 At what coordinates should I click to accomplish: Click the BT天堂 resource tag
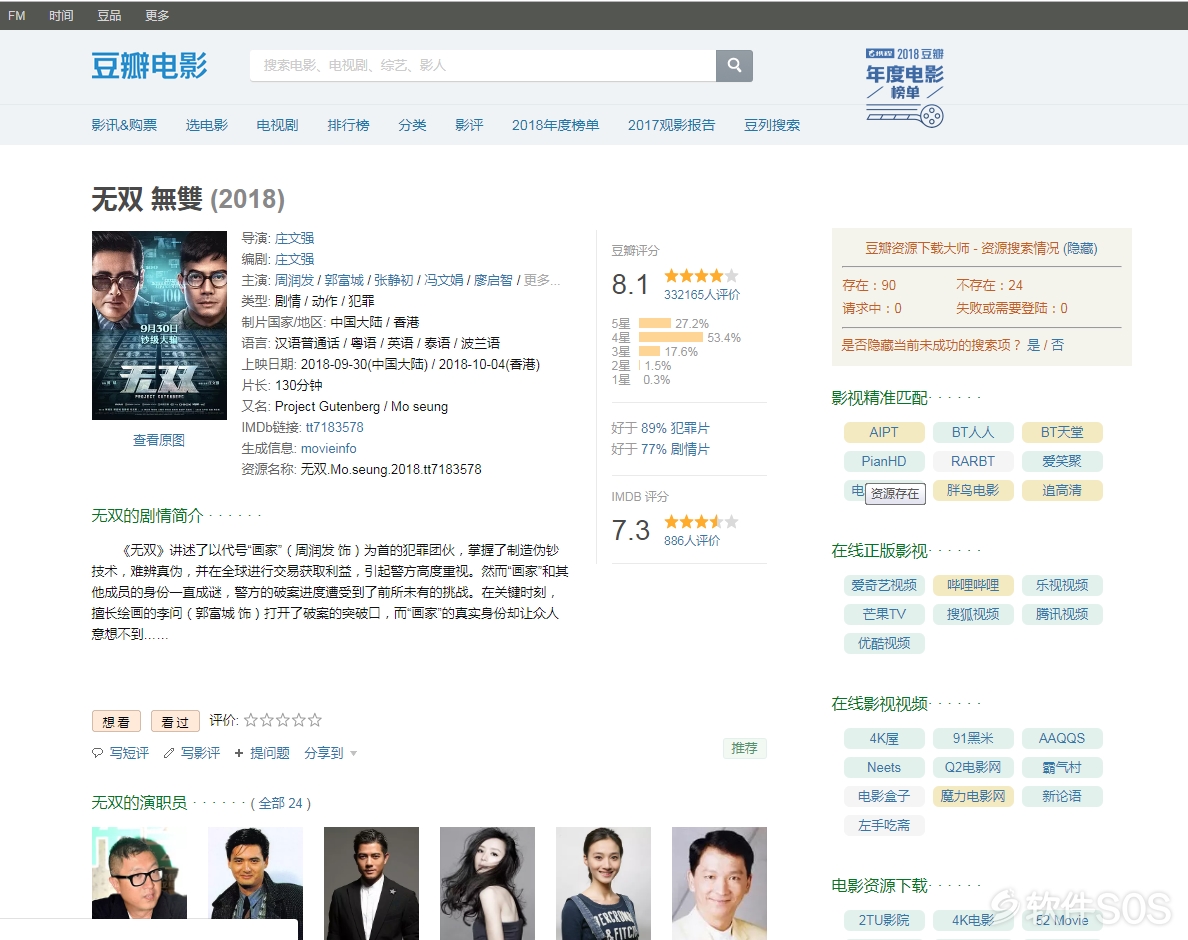1062,433
